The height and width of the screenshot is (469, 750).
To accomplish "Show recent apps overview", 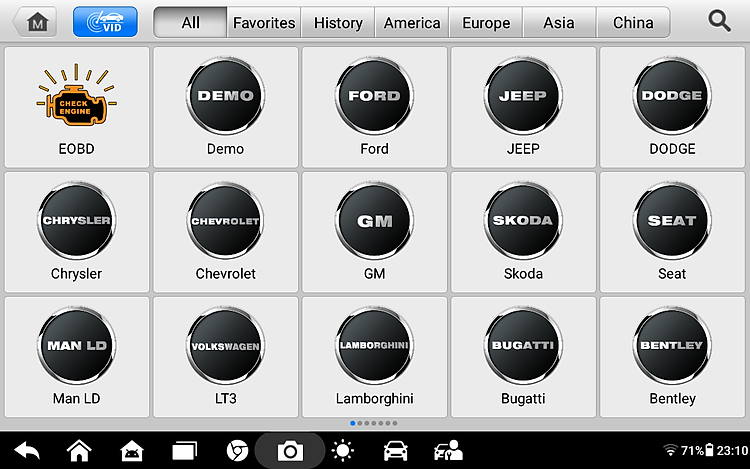I will tap(185, 450).
